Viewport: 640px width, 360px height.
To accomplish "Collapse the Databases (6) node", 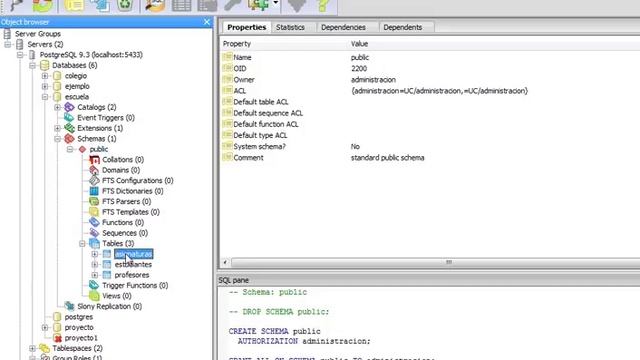I will tap(33, 65).
